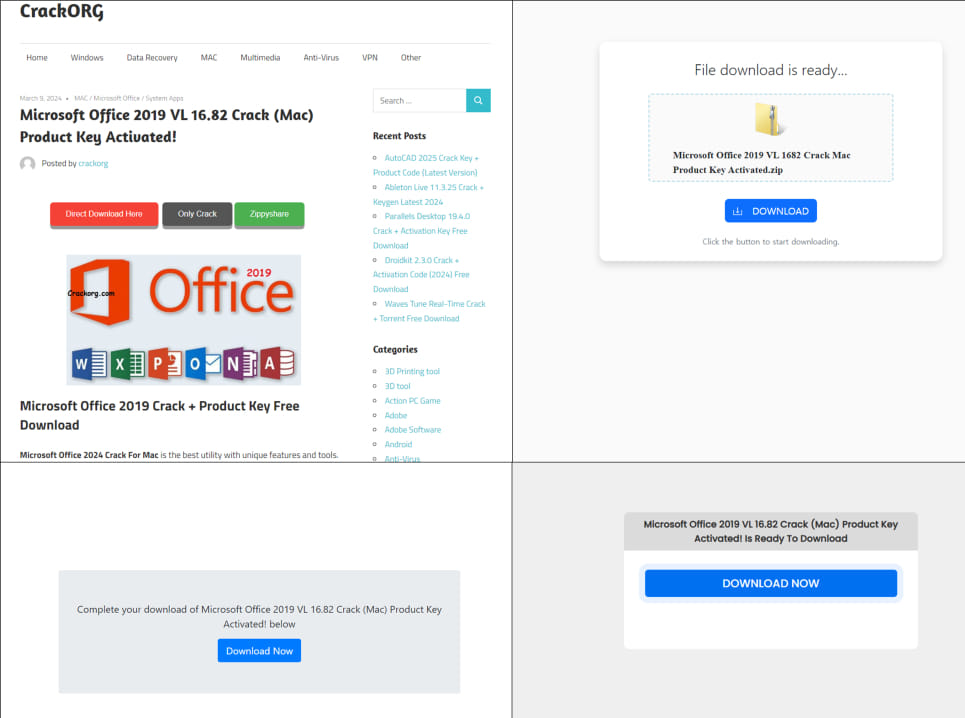
Task: Click the DOWNLOAD NOW wide blue button
Action: (x=771, y=583)
